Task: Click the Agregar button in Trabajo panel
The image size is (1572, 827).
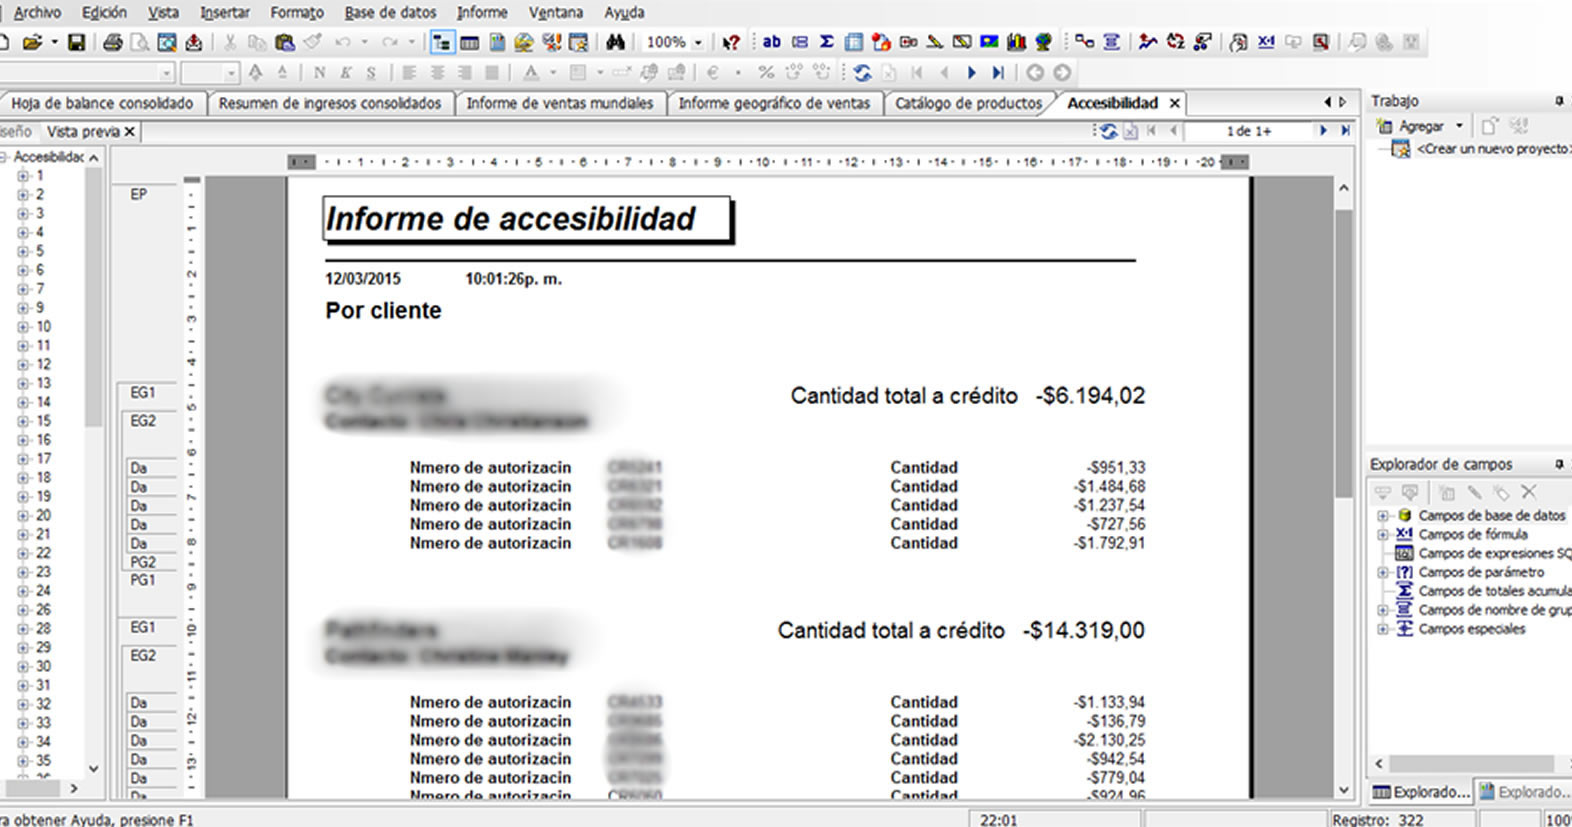Action: [x=1420, y=126]
